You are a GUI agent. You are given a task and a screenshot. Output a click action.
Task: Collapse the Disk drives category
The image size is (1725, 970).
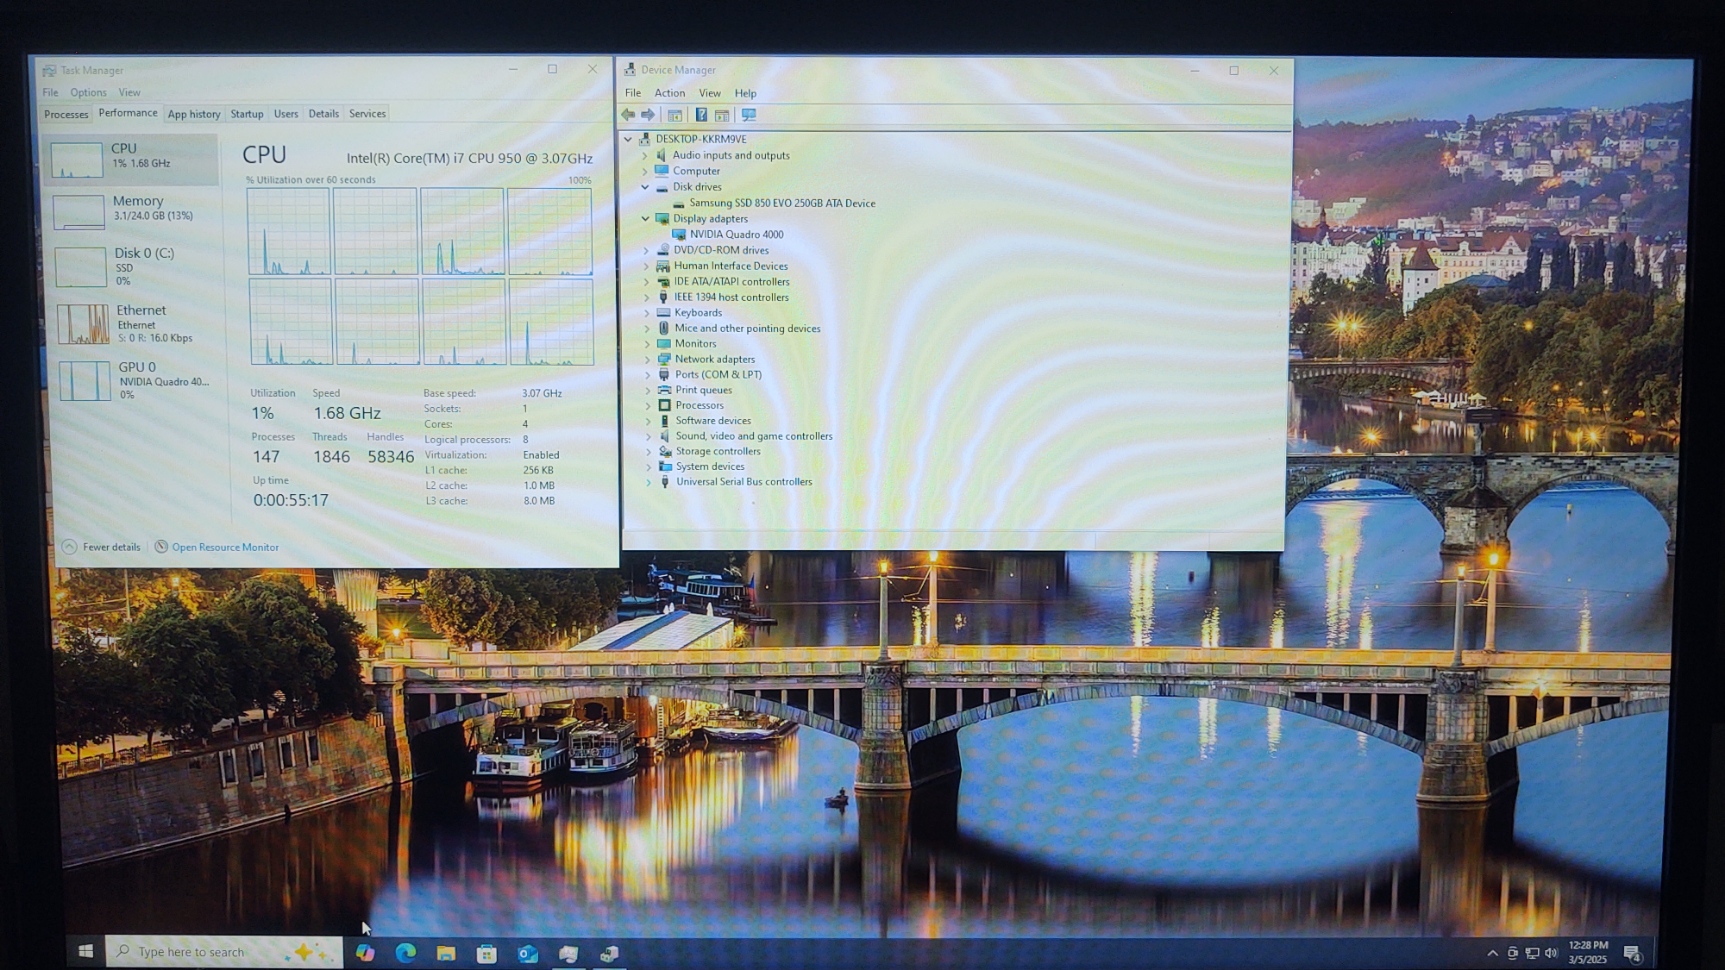click(645, 187)
